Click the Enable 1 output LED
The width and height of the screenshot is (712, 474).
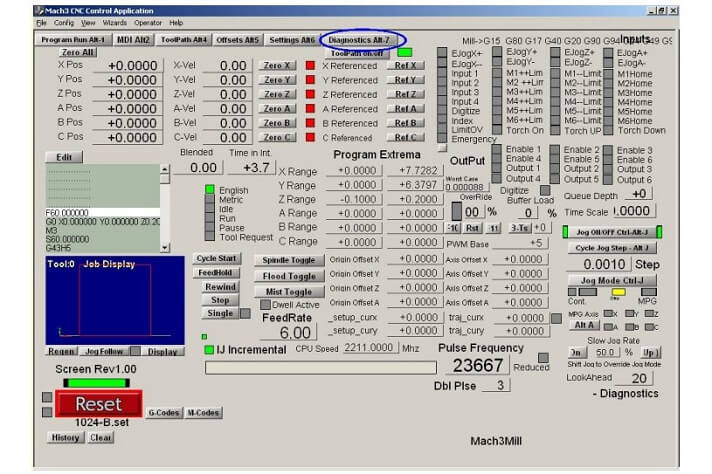pyautogui.click(x=497, y=149)
